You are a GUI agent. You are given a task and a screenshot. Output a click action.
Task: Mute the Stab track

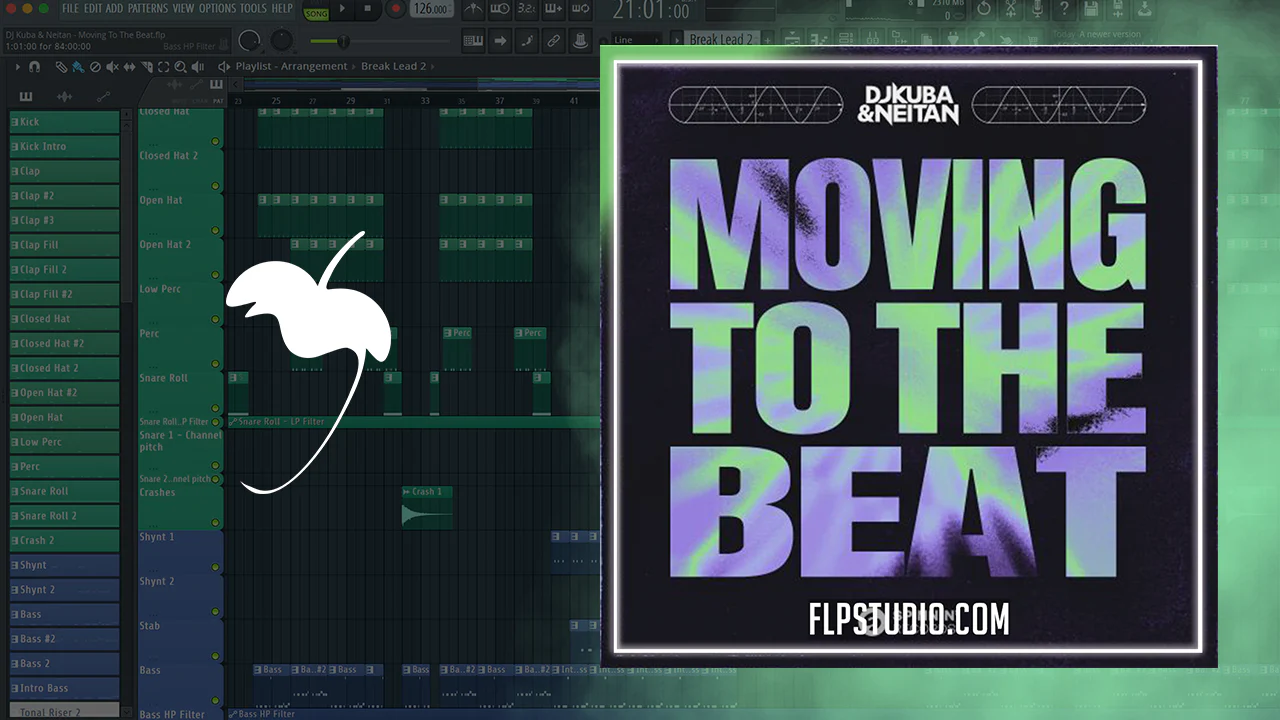pyautogui.click(x=215, y=657)
